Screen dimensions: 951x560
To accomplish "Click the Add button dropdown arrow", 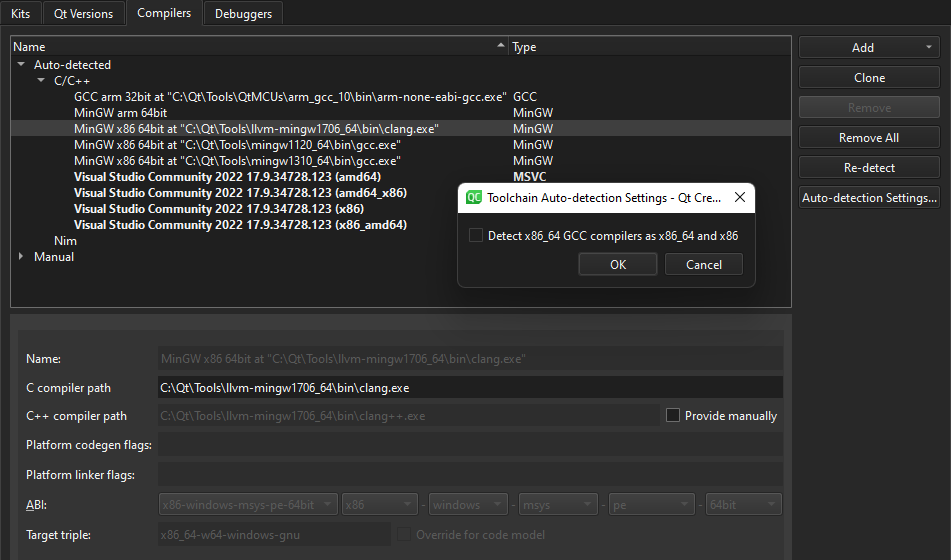I will click(929, 47).
